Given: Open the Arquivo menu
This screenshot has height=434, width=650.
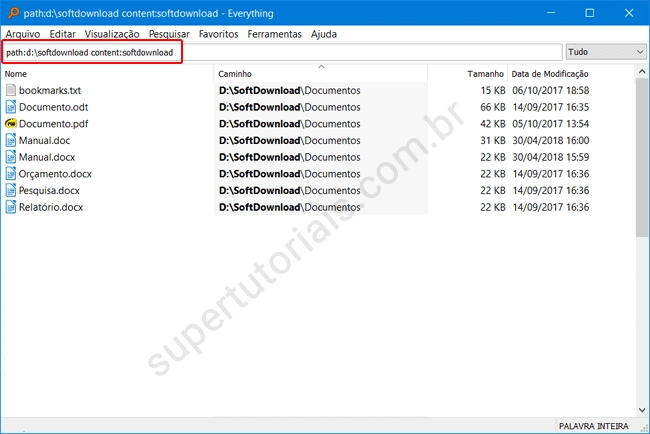Looking at the screenshot, I should point(23,33).
